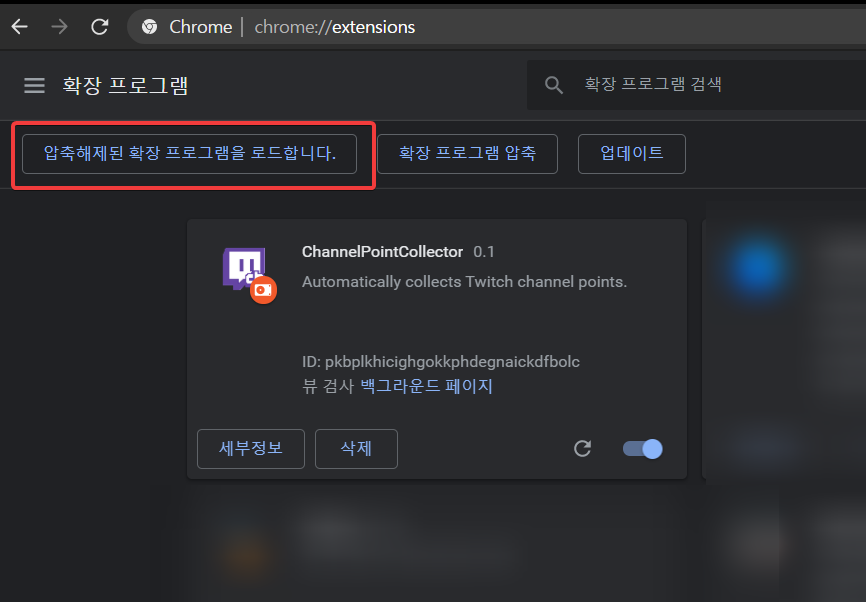Disable the ChannelPointCollector extension

[x=641, y=449]
